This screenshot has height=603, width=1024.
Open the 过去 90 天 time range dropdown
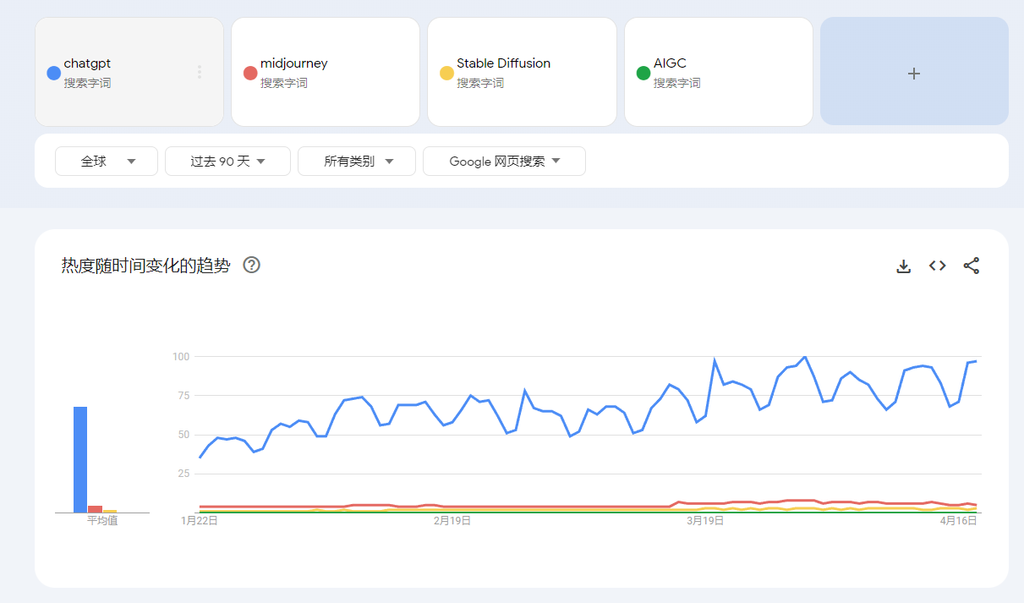pos(228,161)
